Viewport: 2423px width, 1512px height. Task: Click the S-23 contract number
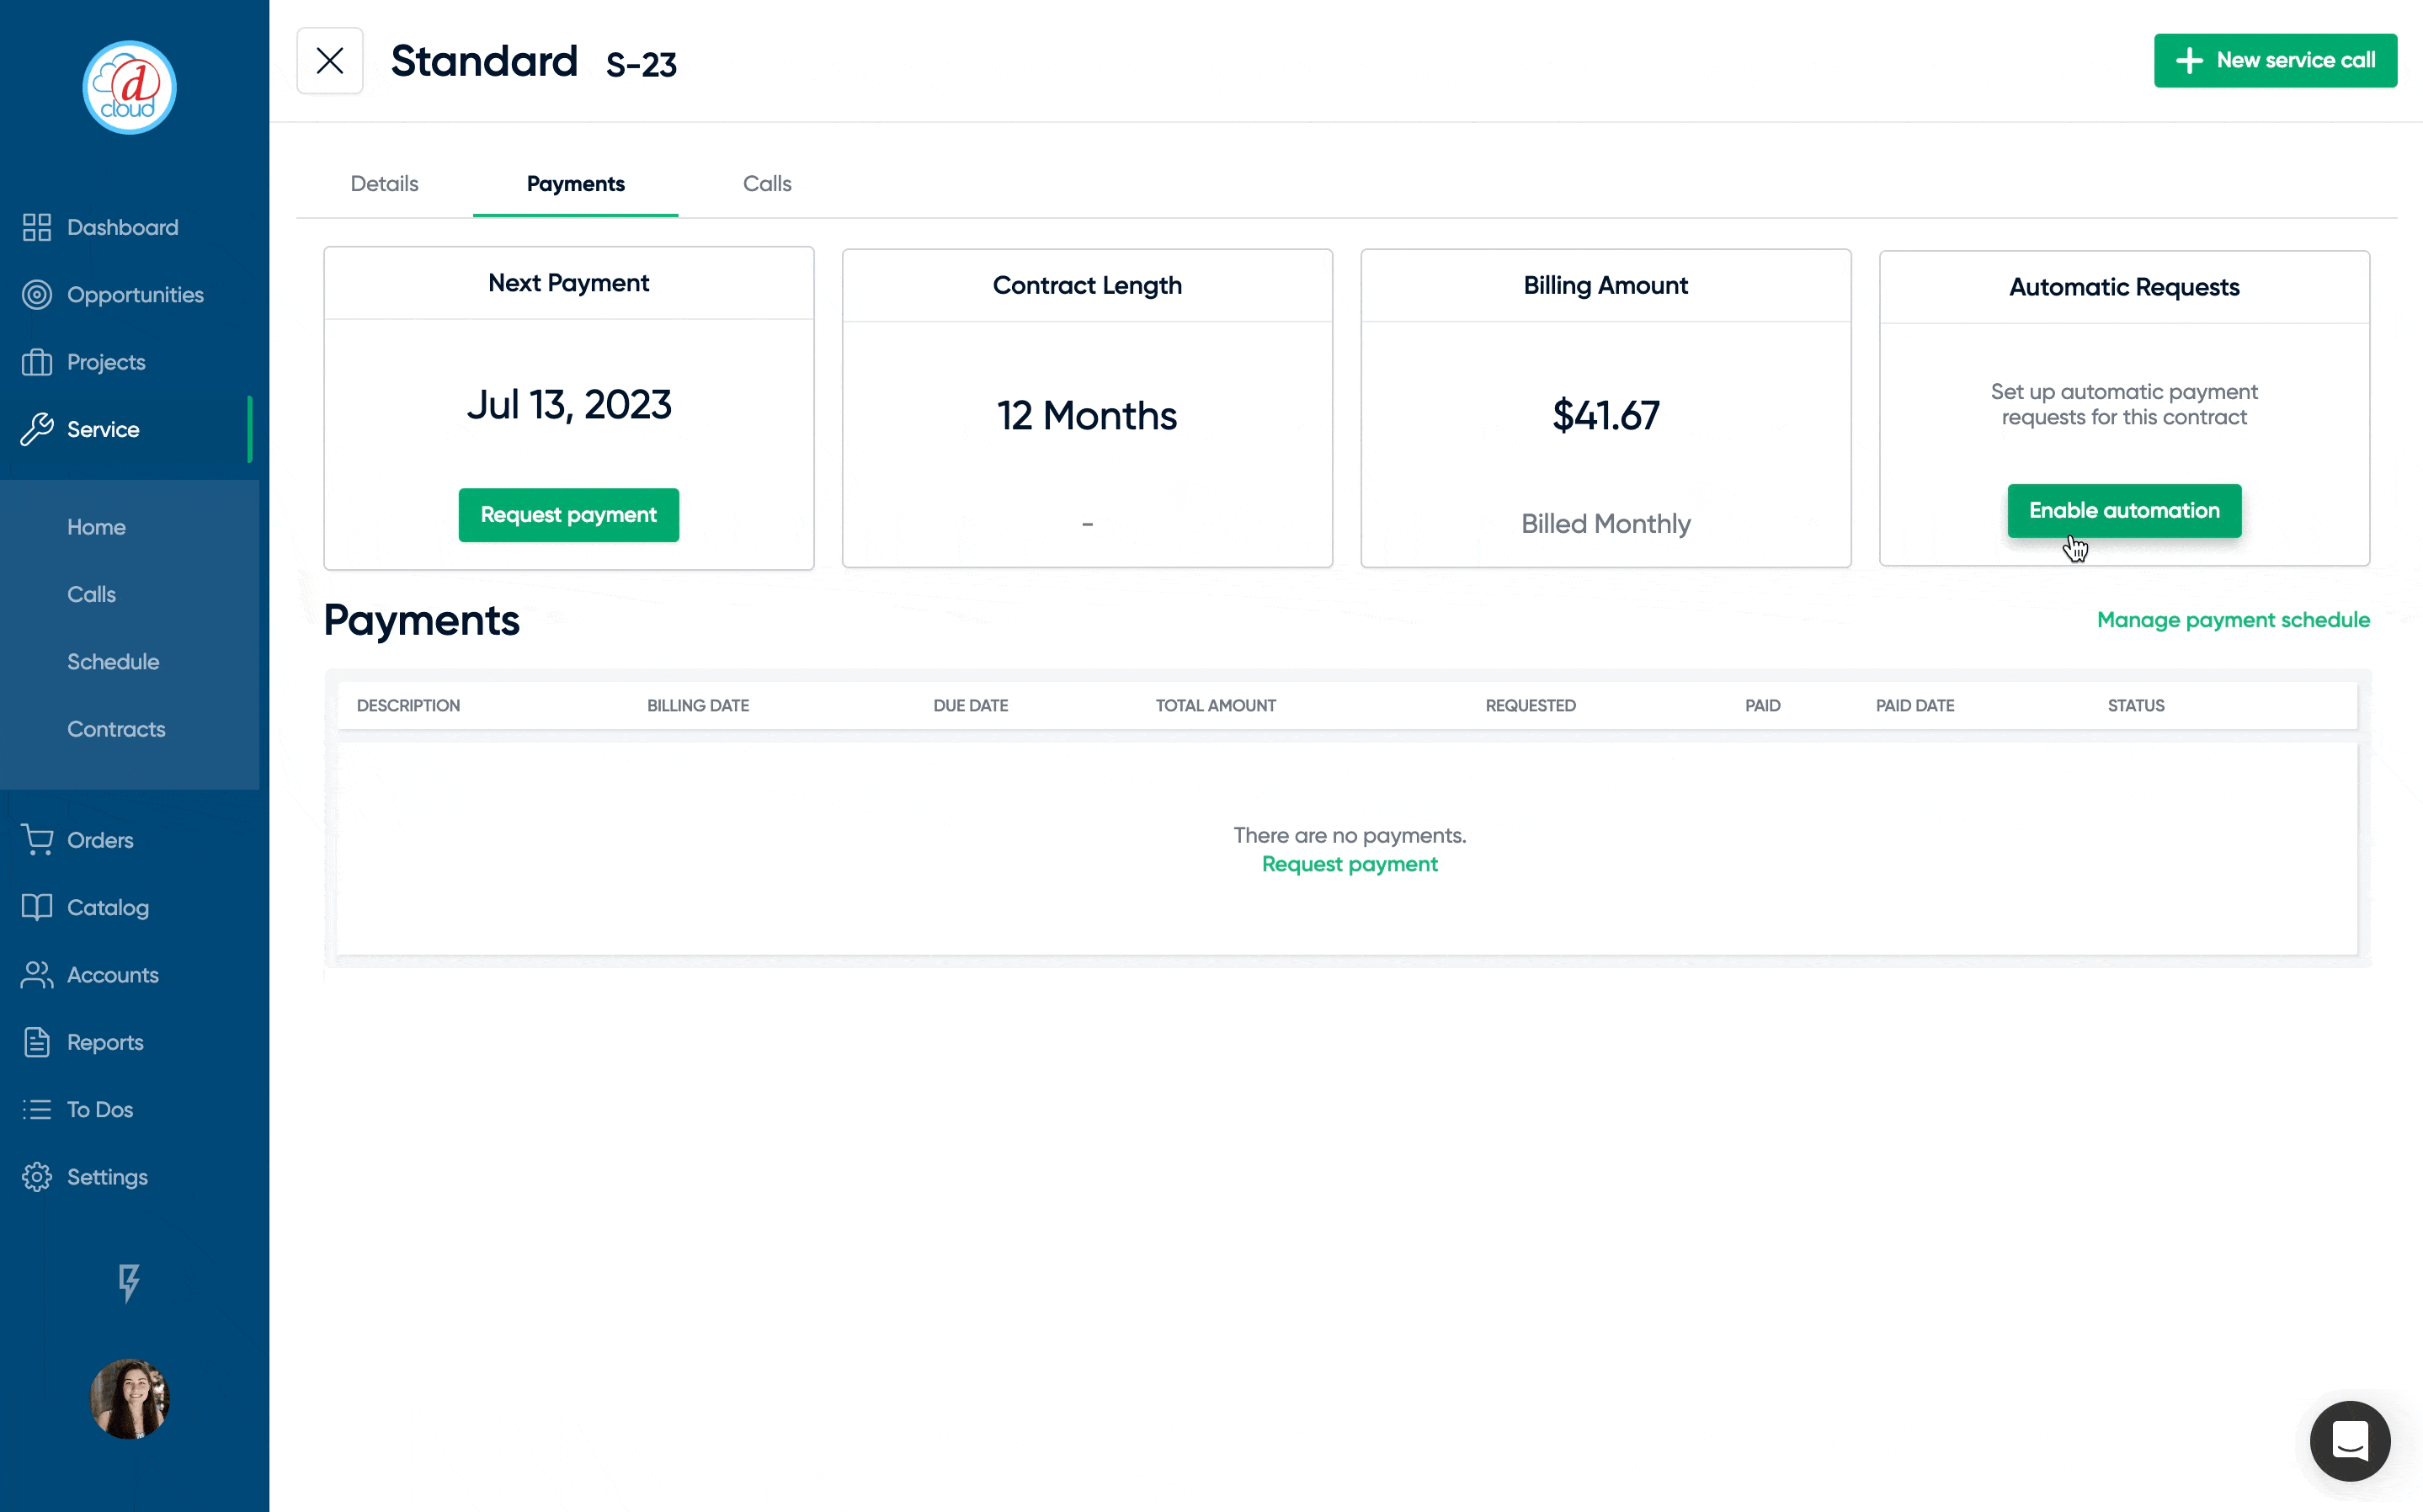(641, 65)
